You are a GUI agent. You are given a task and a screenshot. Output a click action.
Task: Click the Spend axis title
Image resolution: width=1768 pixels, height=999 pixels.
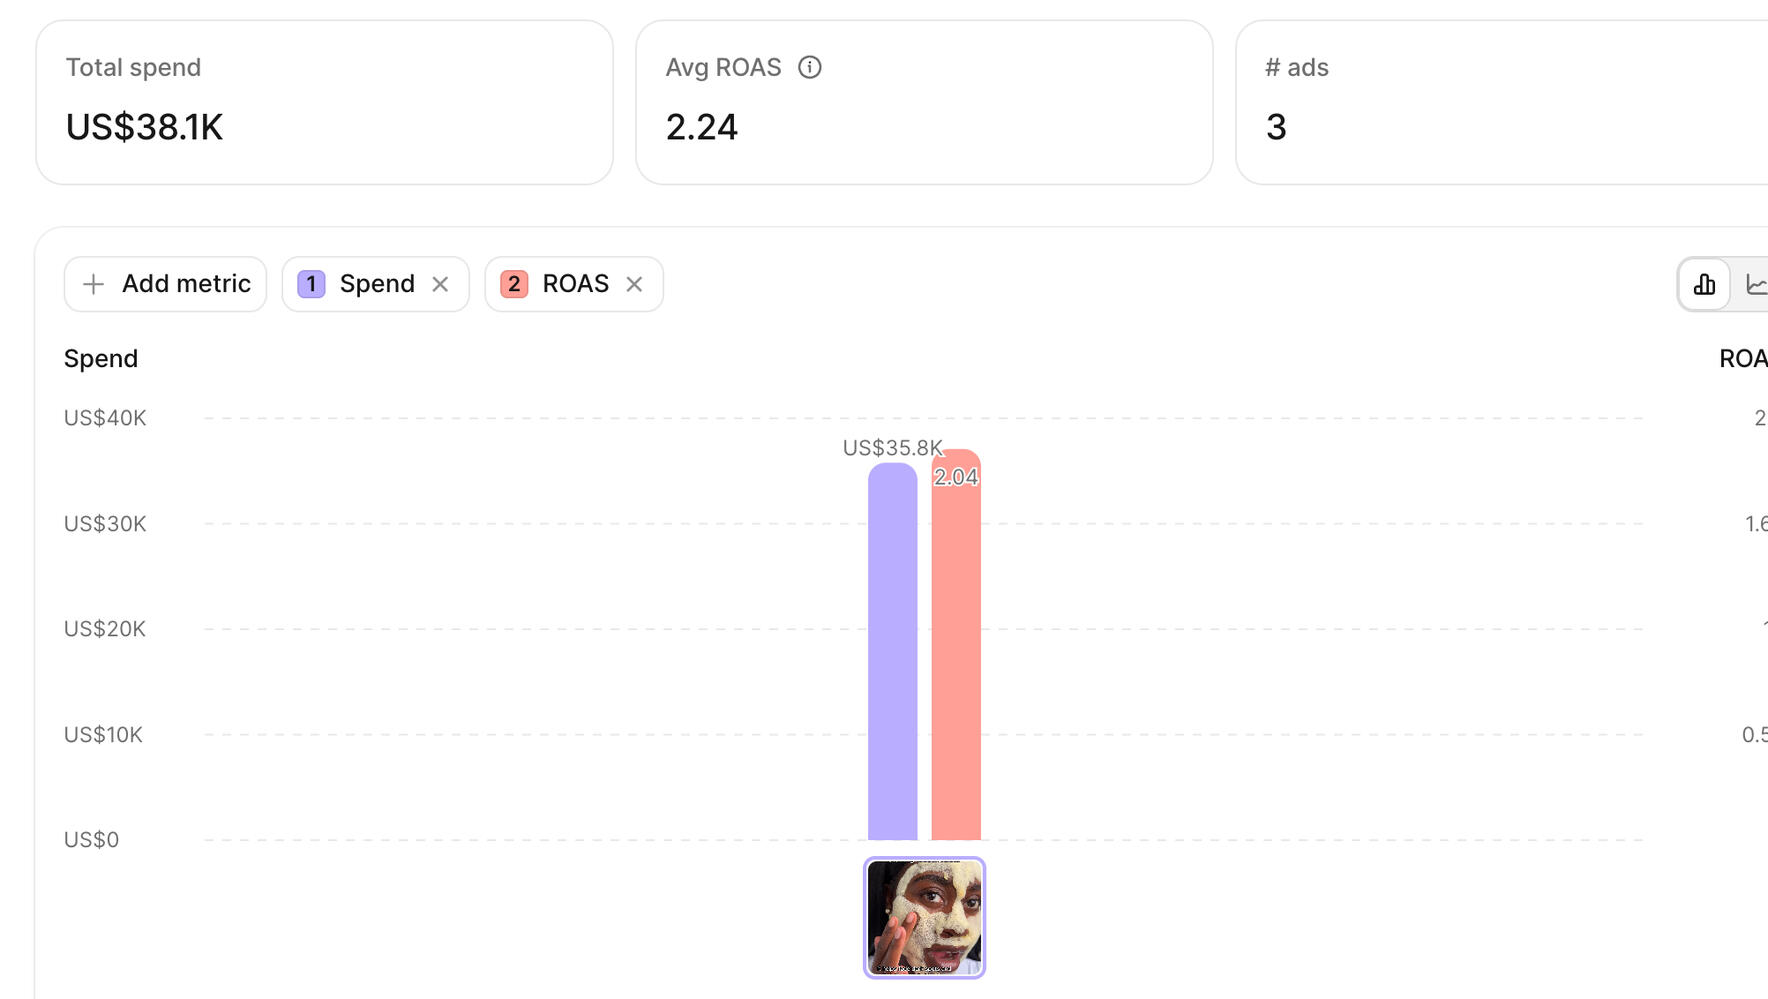point(101,358)
